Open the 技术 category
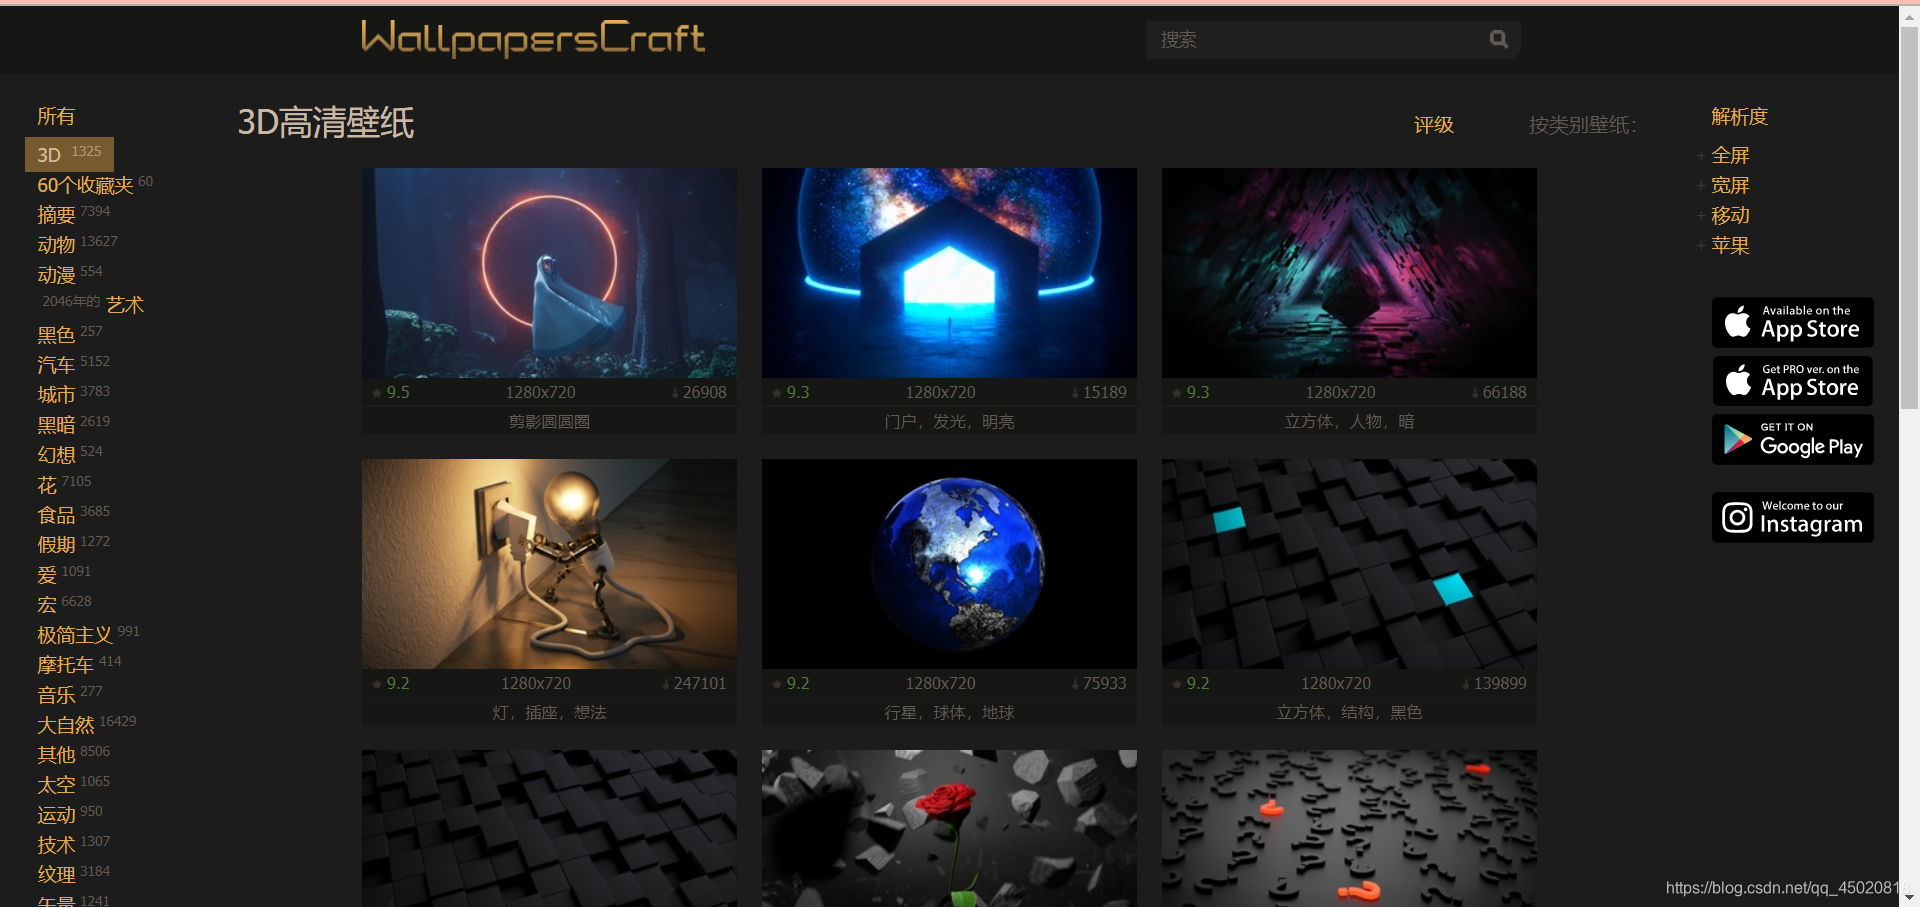This screenshot has height=907, width=1920. (x=56, y=845)
